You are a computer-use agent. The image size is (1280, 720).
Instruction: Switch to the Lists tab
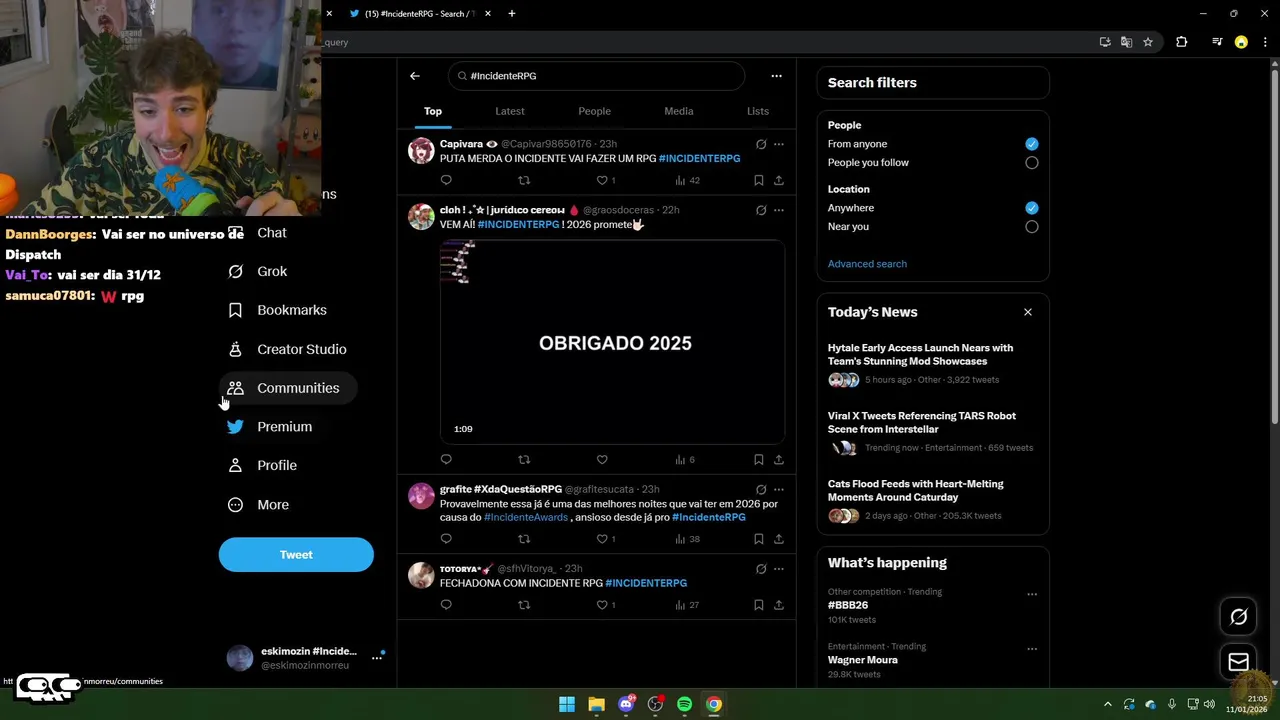(758, 111)
